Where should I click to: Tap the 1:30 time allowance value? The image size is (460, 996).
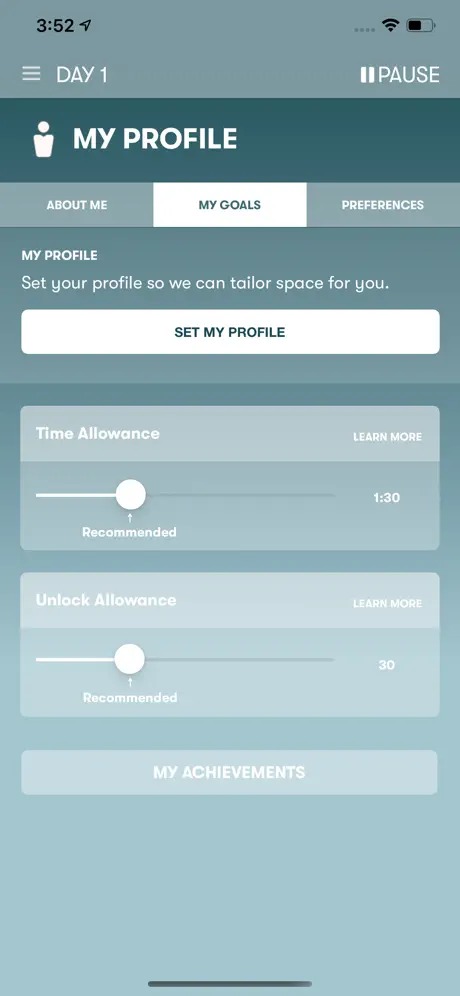[387, 497]
